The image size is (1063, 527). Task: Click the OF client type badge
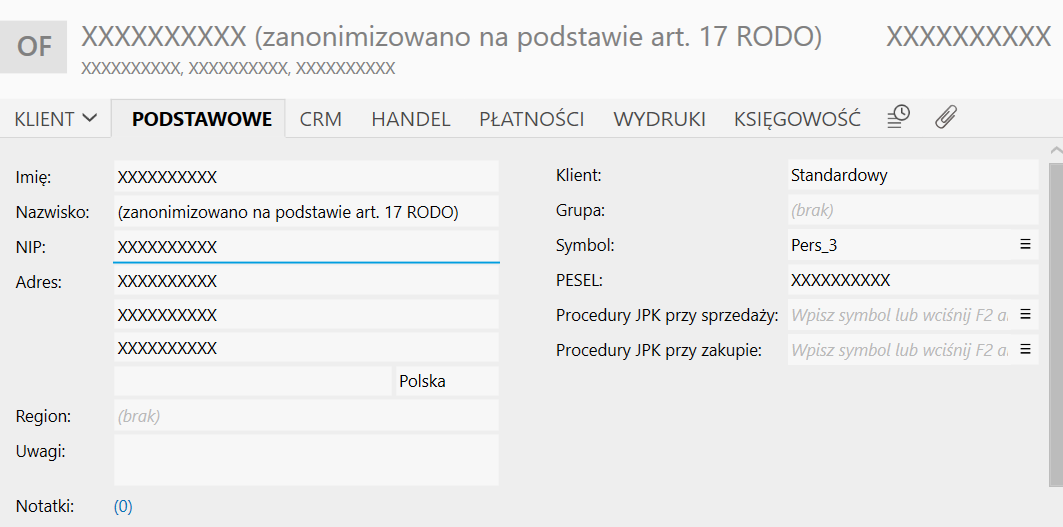coord(34,47)
